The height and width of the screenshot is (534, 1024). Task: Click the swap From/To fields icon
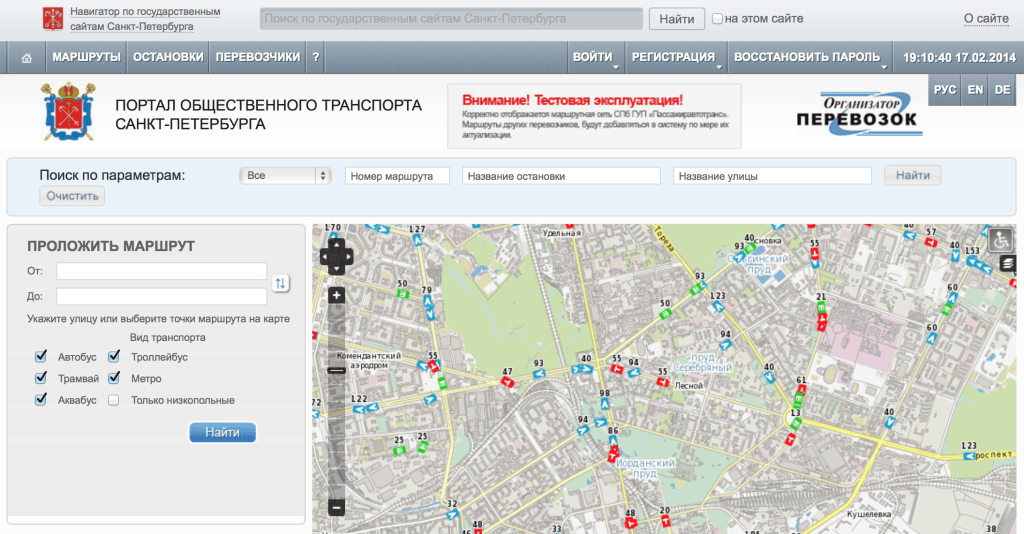[x=280, y=284]
